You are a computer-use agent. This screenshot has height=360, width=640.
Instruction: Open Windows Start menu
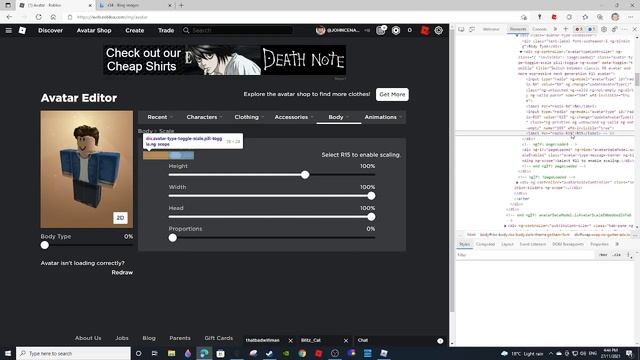8,353
